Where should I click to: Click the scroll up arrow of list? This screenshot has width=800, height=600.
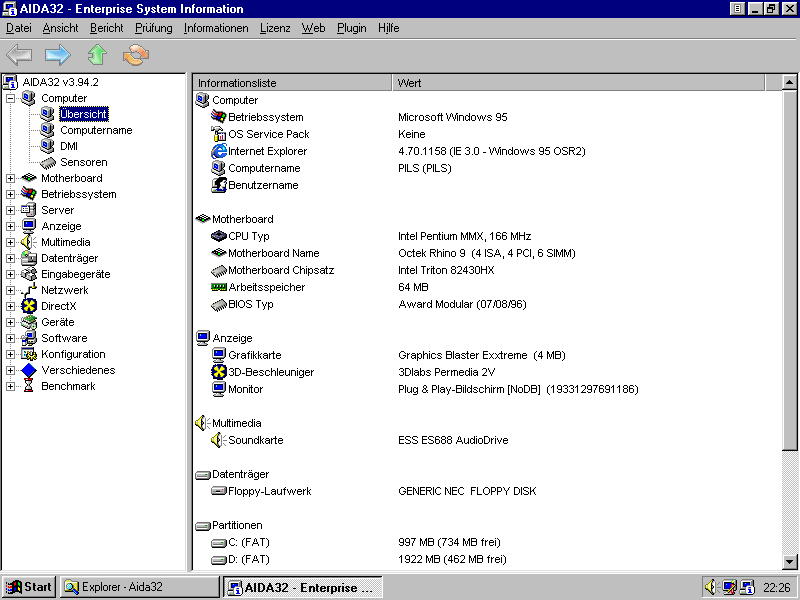[789, 82]
